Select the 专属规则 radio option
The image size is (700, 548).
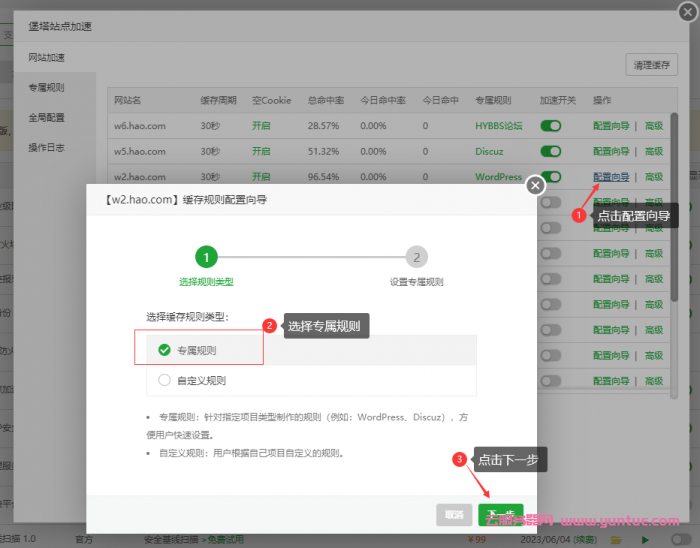(165, 350)
